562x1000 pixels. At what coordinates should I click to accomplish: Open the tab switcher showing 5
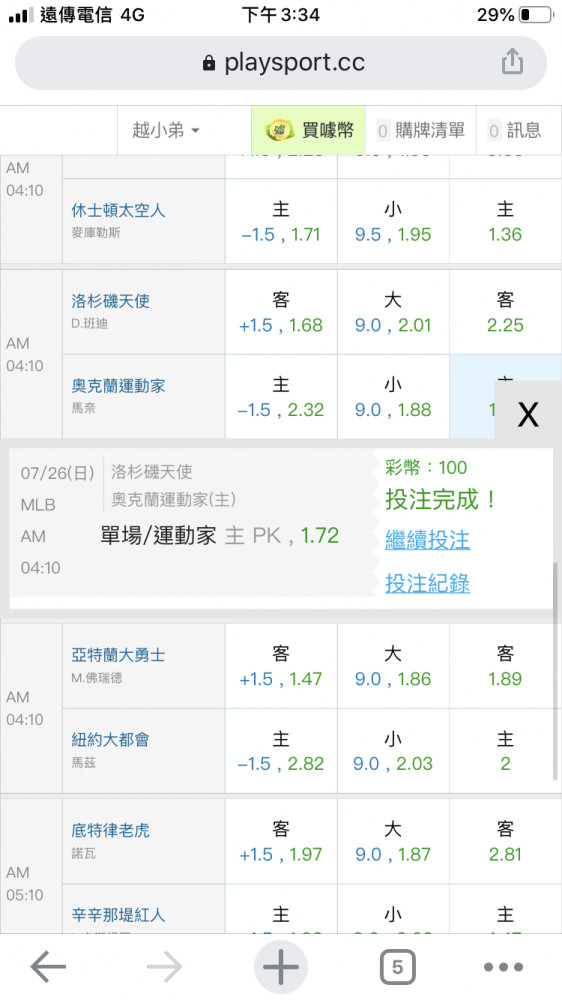click(x=397, y=967)
